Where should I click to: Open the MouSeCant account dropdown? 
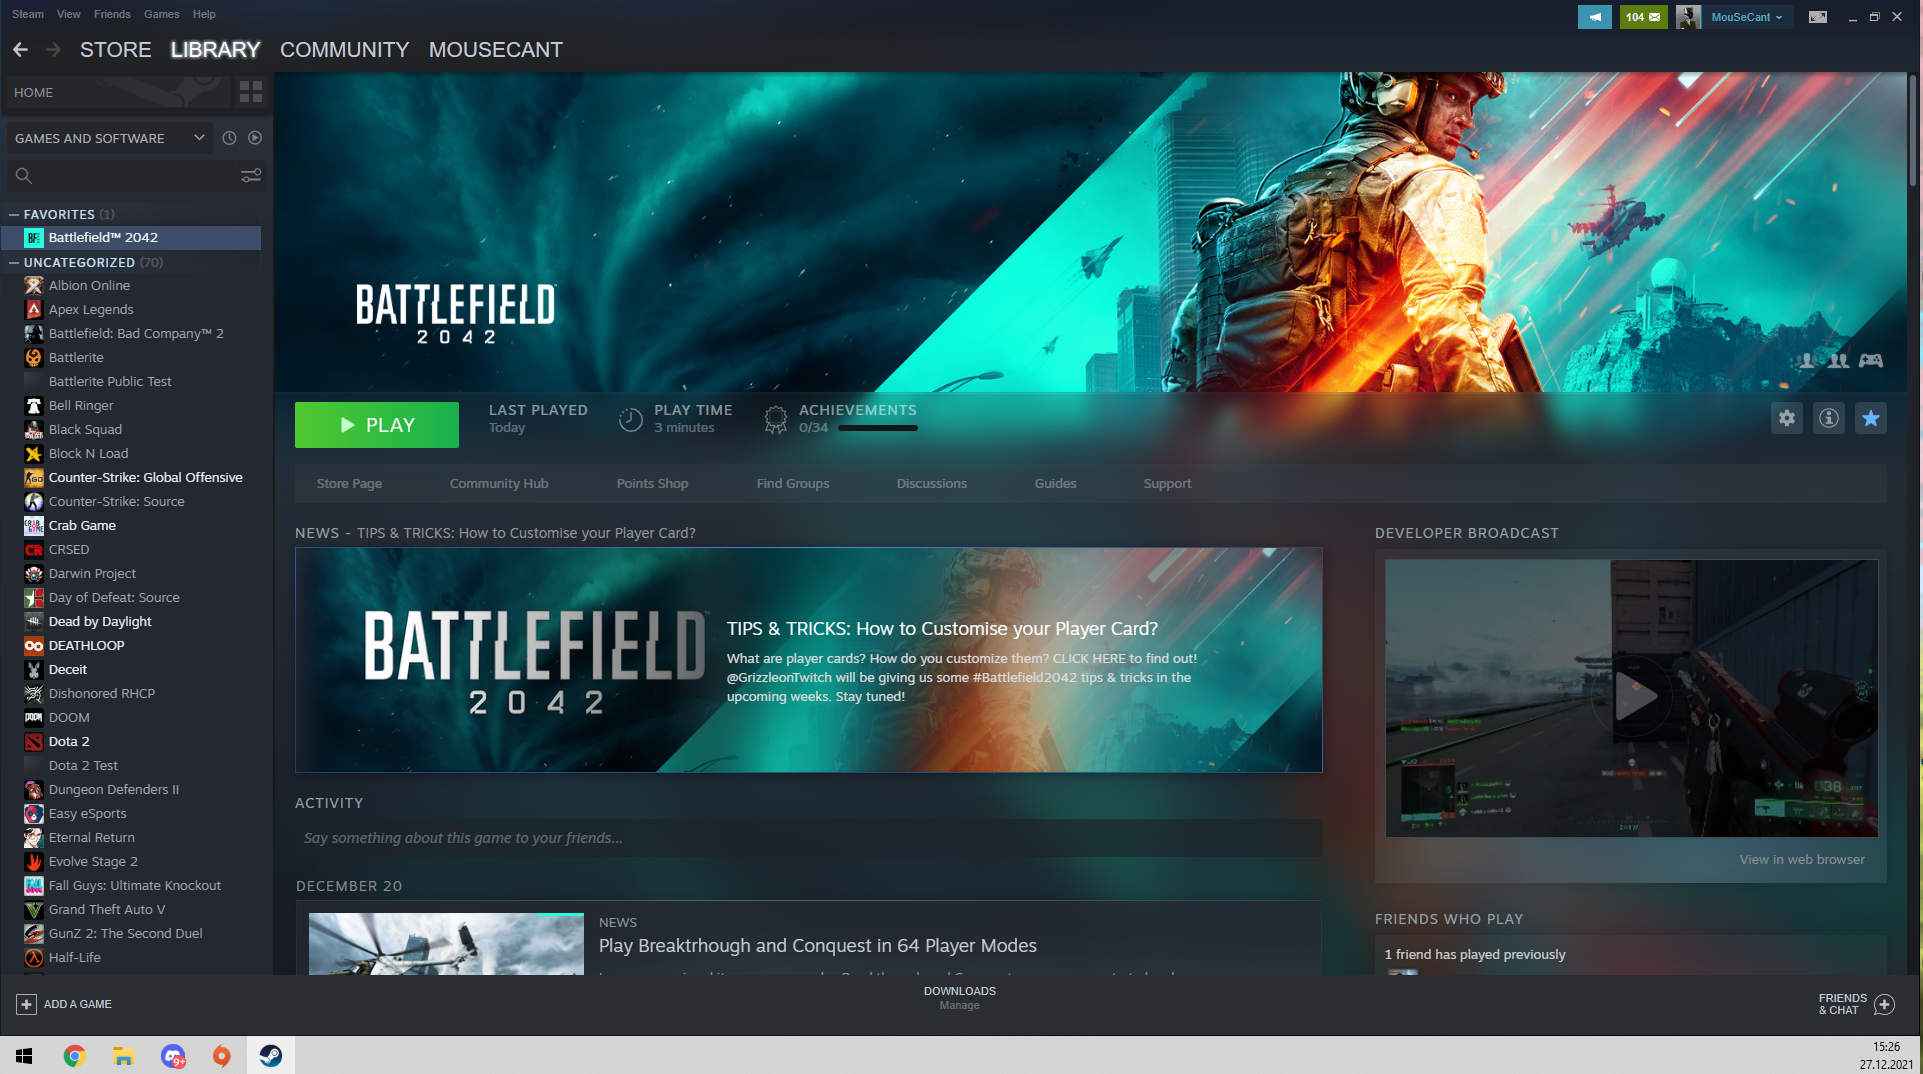click(x=1745, y=17)
